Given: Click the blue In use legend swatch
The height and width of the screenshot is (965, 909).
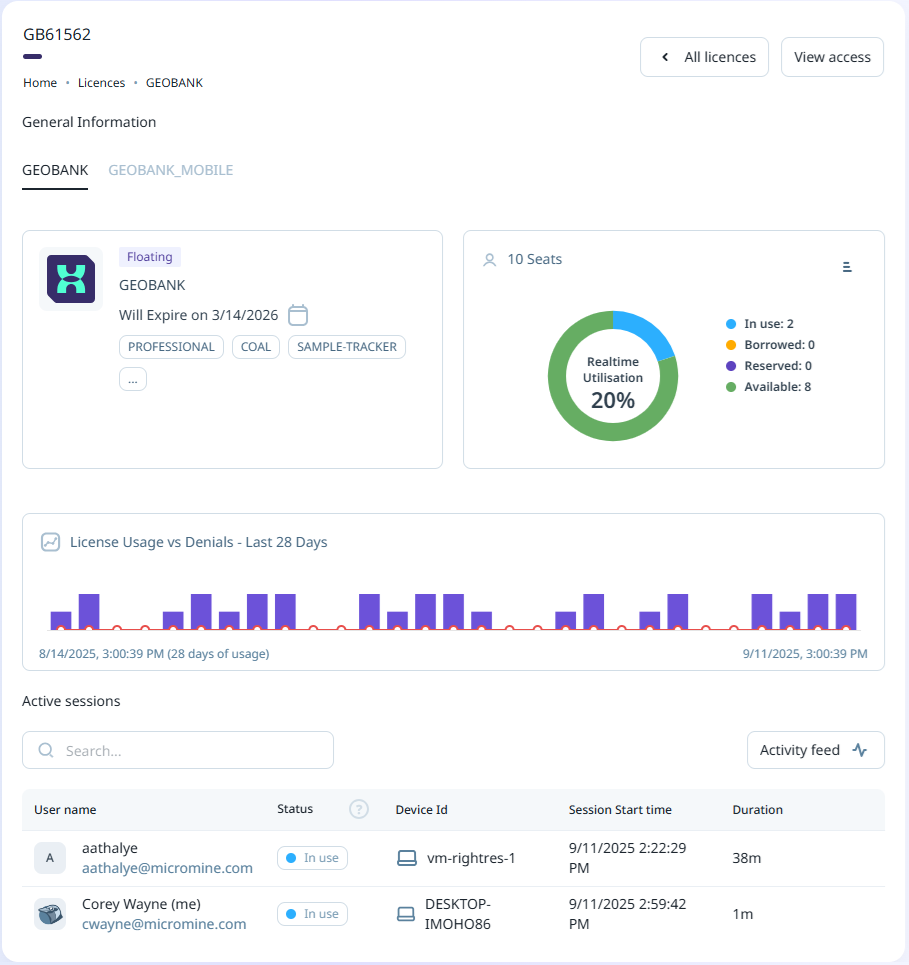Looking at the screenshot, I should (x=732, y=324).
